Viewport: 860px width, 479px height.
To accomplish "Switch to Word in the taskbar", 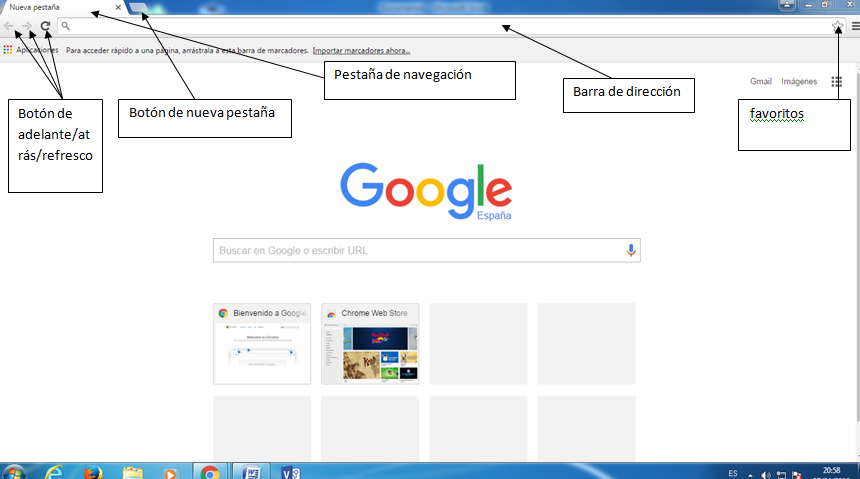I will tap(251, 472).
